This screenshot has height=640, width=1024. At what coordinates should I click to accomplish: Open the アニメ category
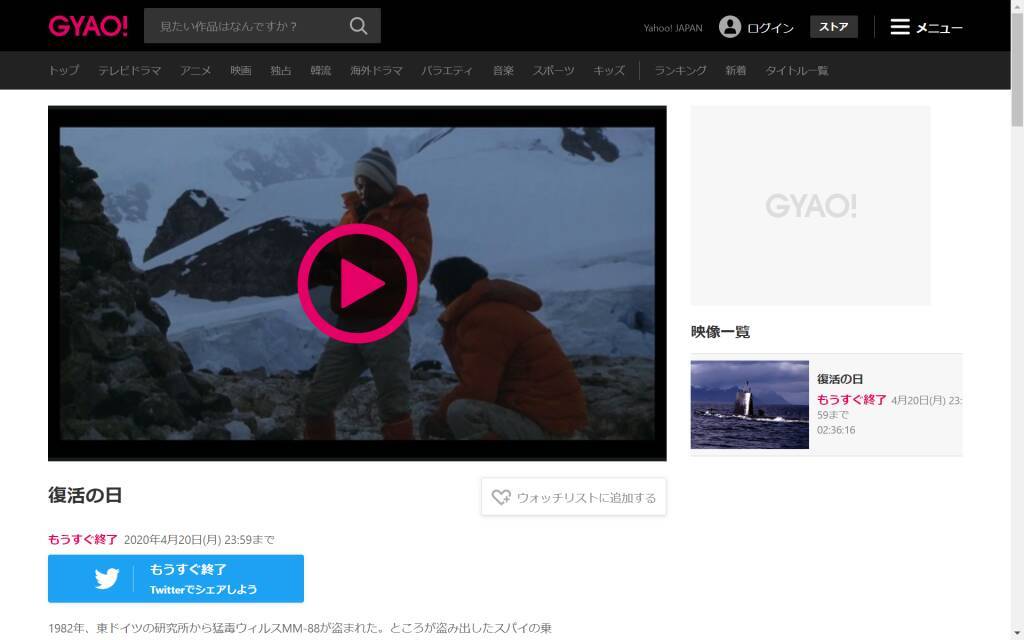[195, 71]
